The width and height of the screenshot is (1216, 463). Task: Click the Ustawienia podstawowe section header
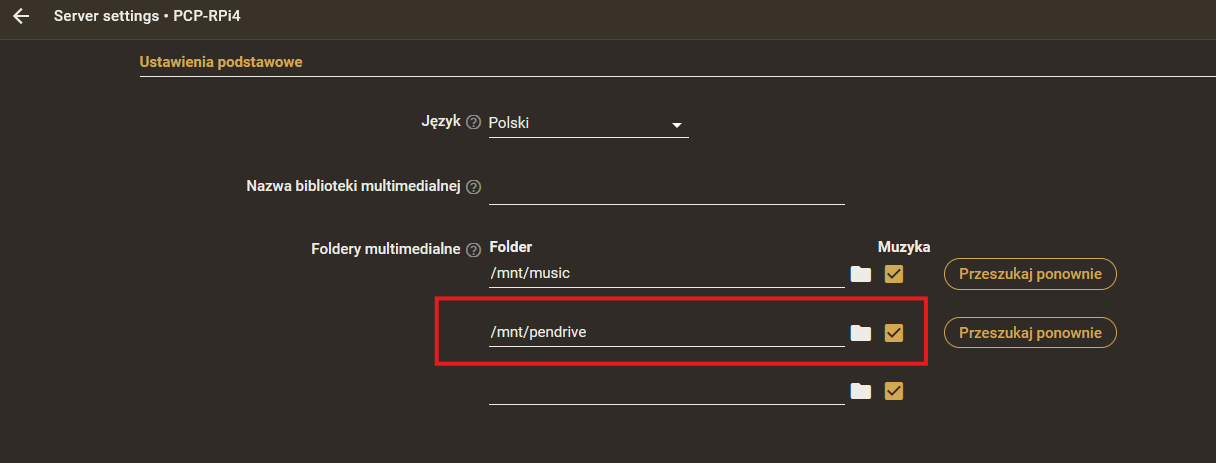pyautogui.click(x=221, y=62)
